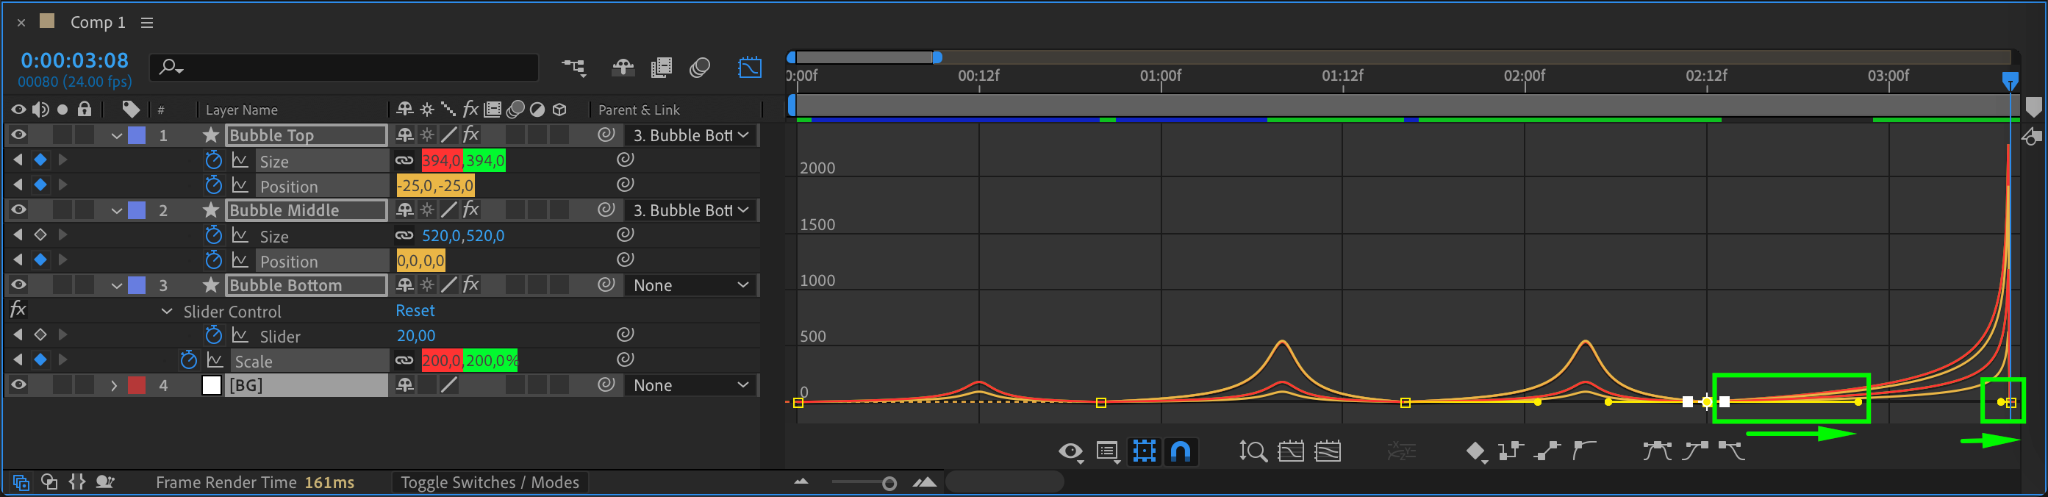Select the Bubble Bottom layer name
This screenshot has width=2048, height=497.
(306, 285)
